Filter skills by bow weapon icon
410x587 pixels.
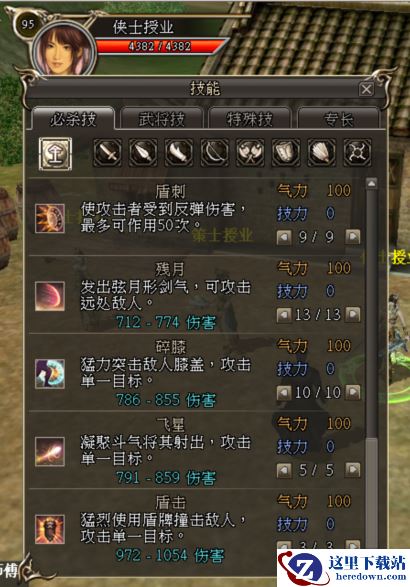(x=215, y=152)
